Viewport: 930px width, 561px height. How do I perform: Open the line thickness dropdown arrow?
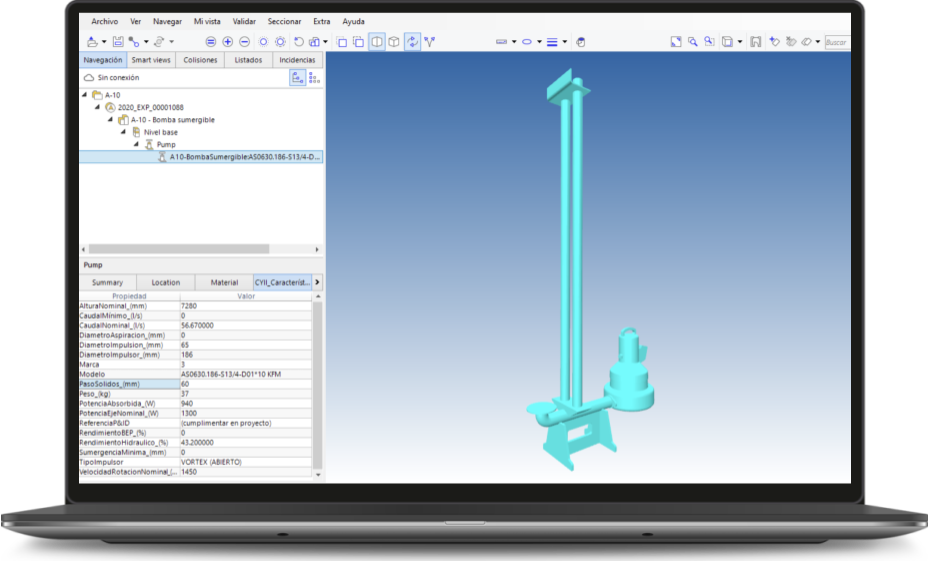tap(566, 42)
